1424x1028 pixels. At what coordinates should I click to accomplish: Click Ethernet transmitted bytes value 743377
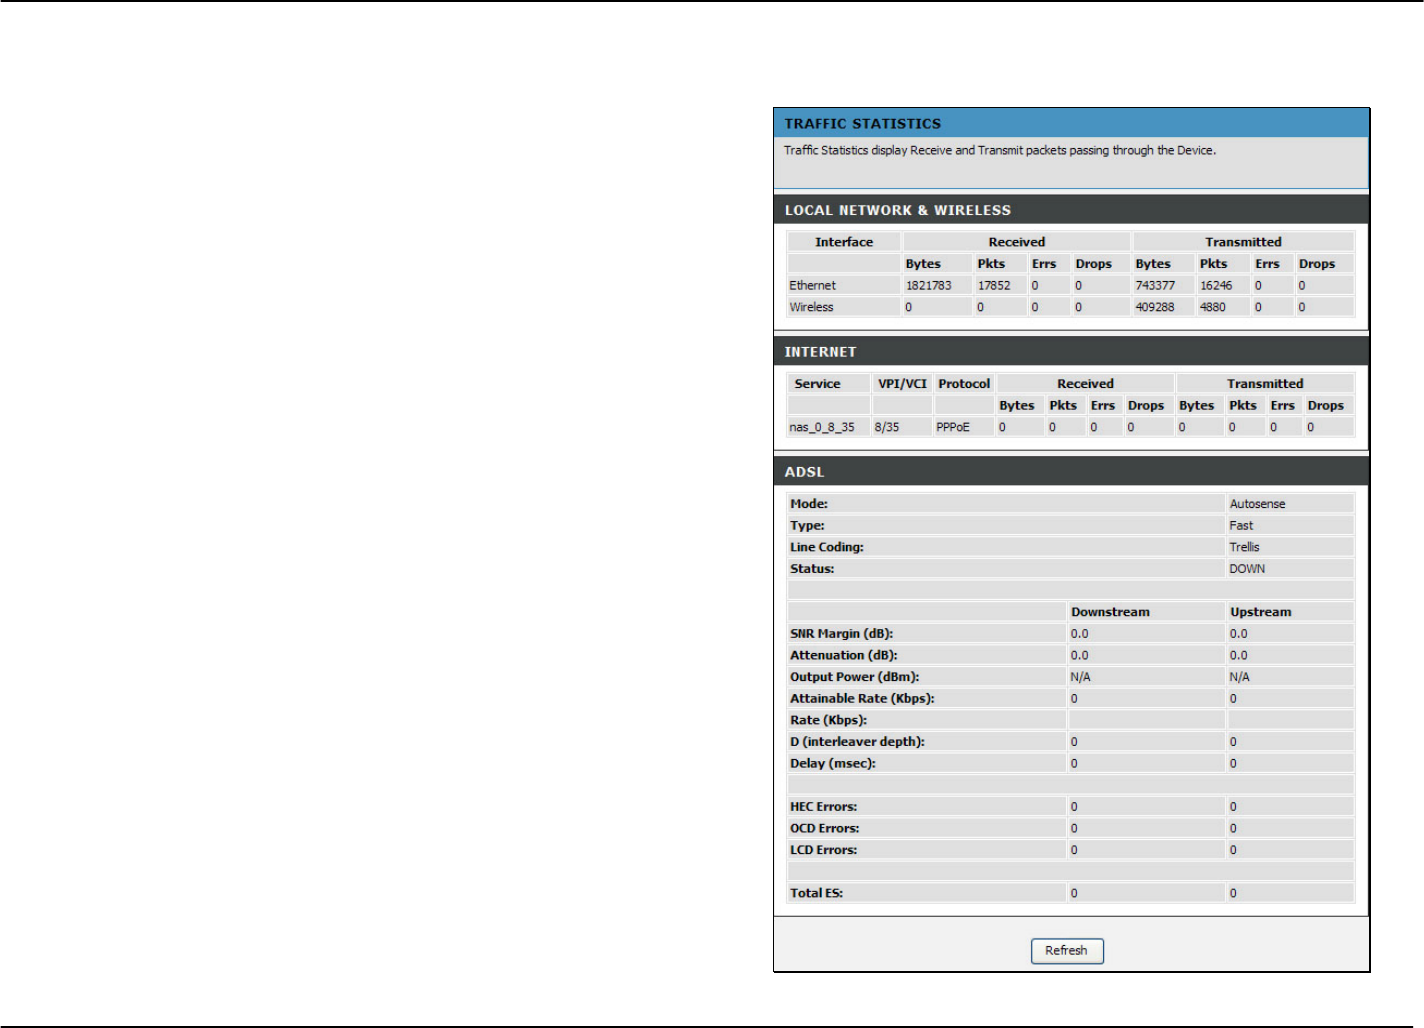click(1155, 286)
